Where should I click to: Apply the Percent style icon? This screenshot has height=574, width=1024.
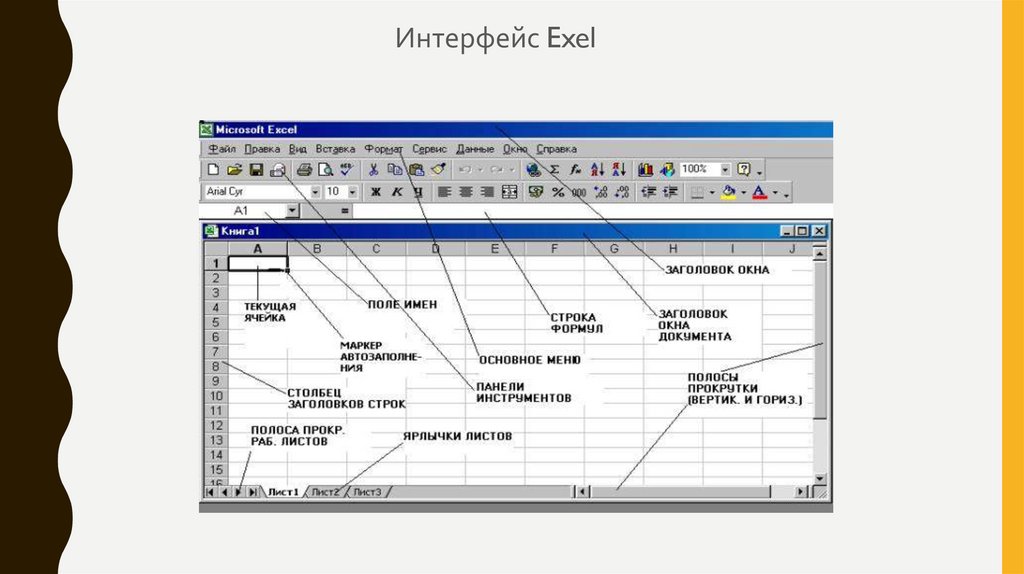(558, 192)
